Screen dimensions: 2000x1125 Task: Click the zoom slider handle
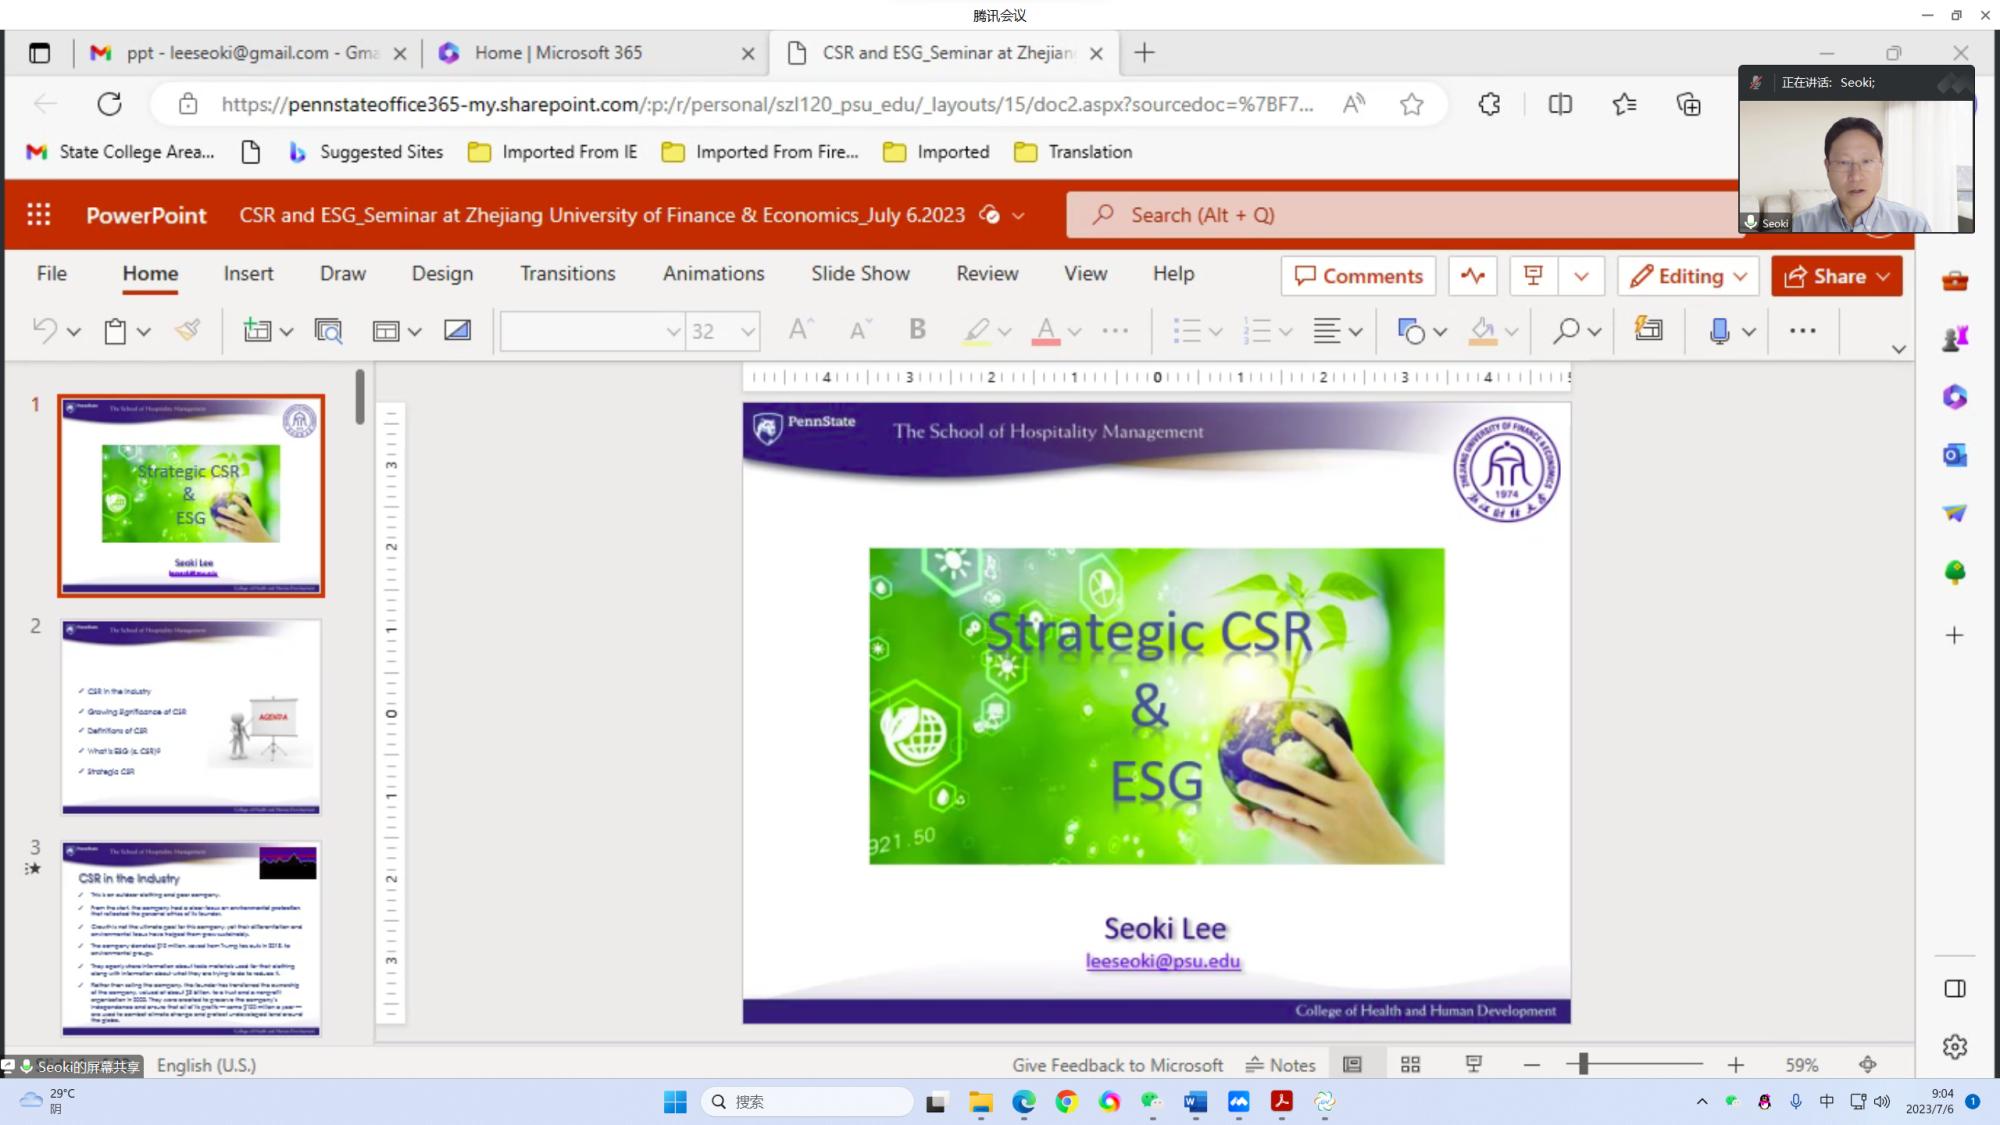pyautogui.click(x=1583, y=1065)
